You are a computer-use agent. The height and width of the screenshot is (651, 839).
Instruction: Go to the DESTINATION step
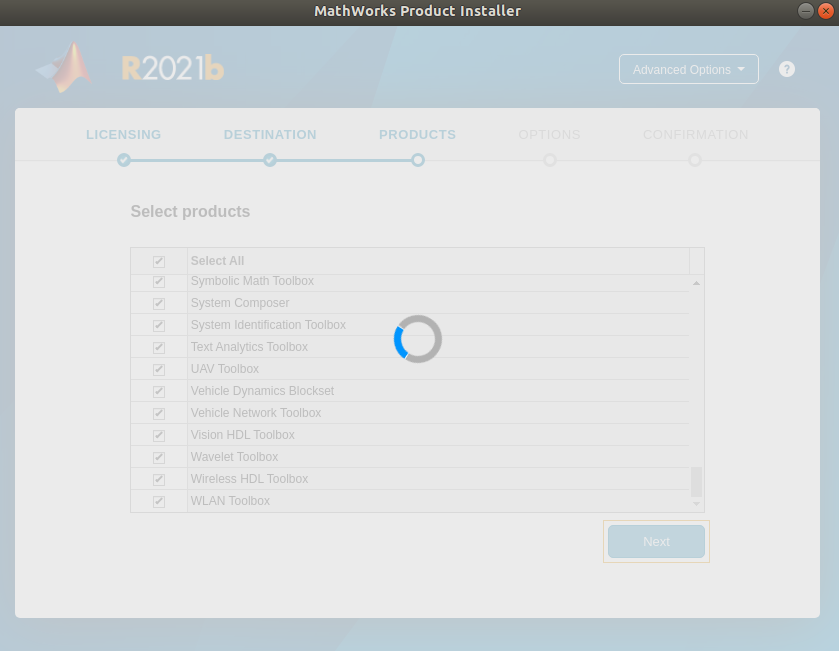point(270,134)
